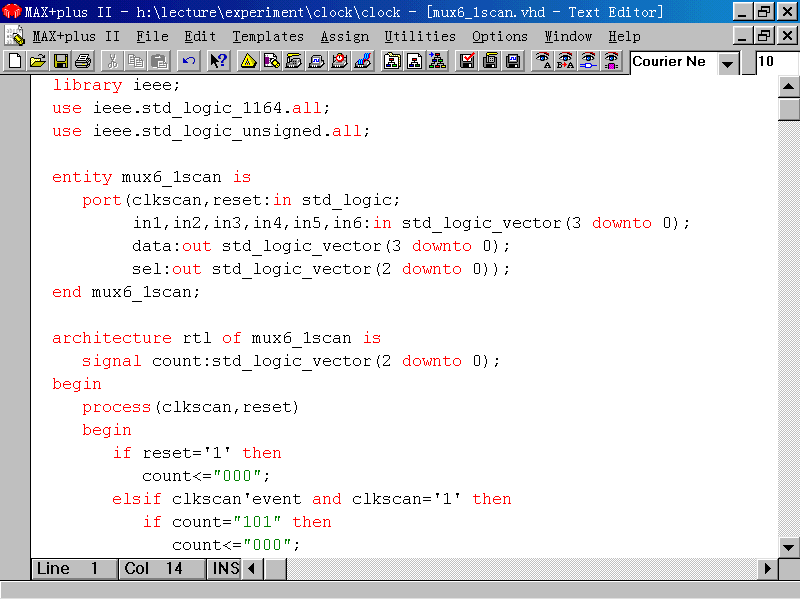Open Replace Text eye icon
Viewport: 800px width, 600px height.
click(x=565, y=61)
